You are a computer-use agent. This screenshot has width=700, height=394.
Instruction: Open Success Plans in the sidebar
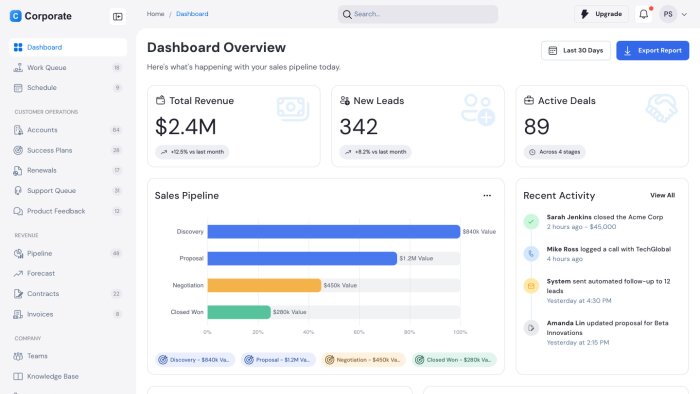click(68, 150)
